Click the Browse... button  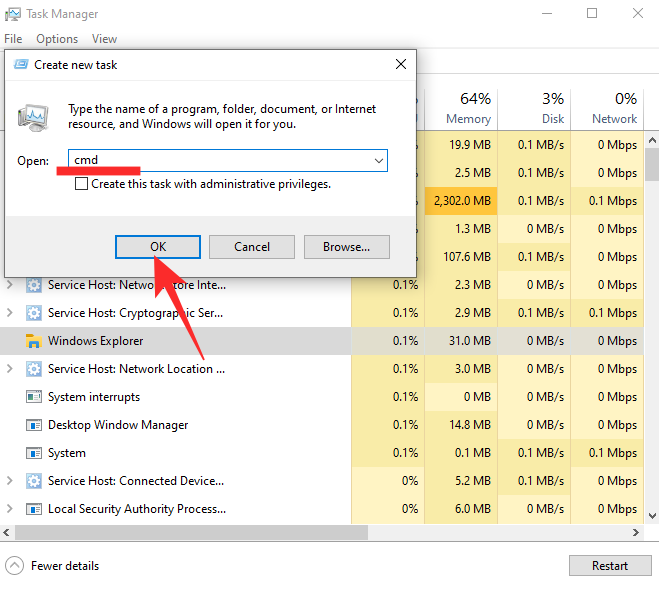tap(347, 247)
